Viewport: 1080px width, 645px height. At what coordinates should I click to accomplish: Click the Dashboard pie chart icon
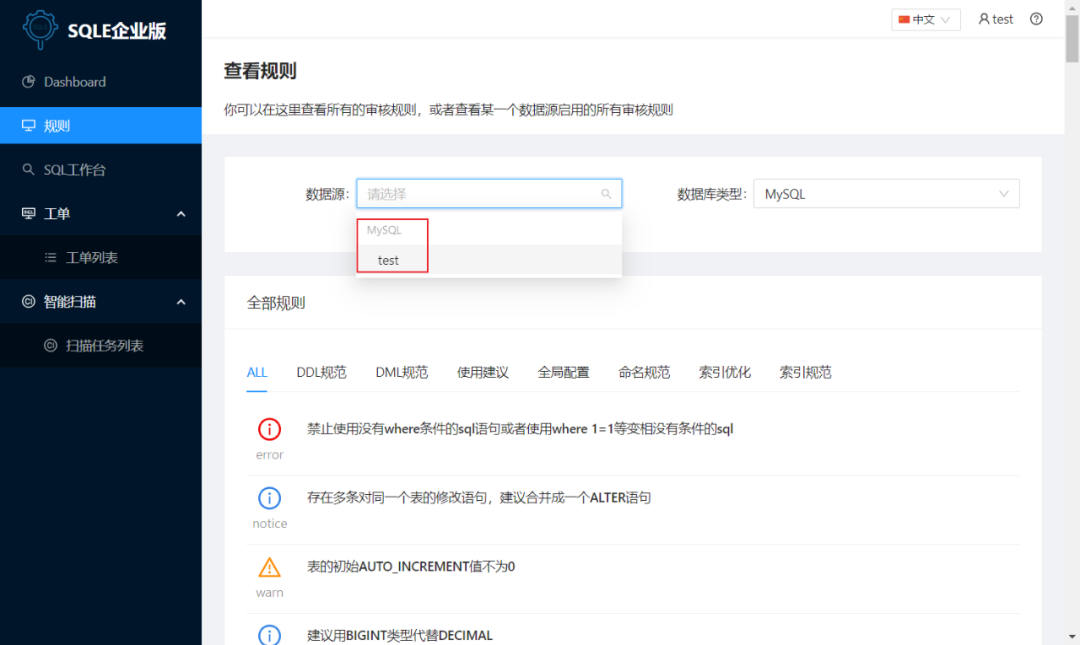tap(28, 81)
